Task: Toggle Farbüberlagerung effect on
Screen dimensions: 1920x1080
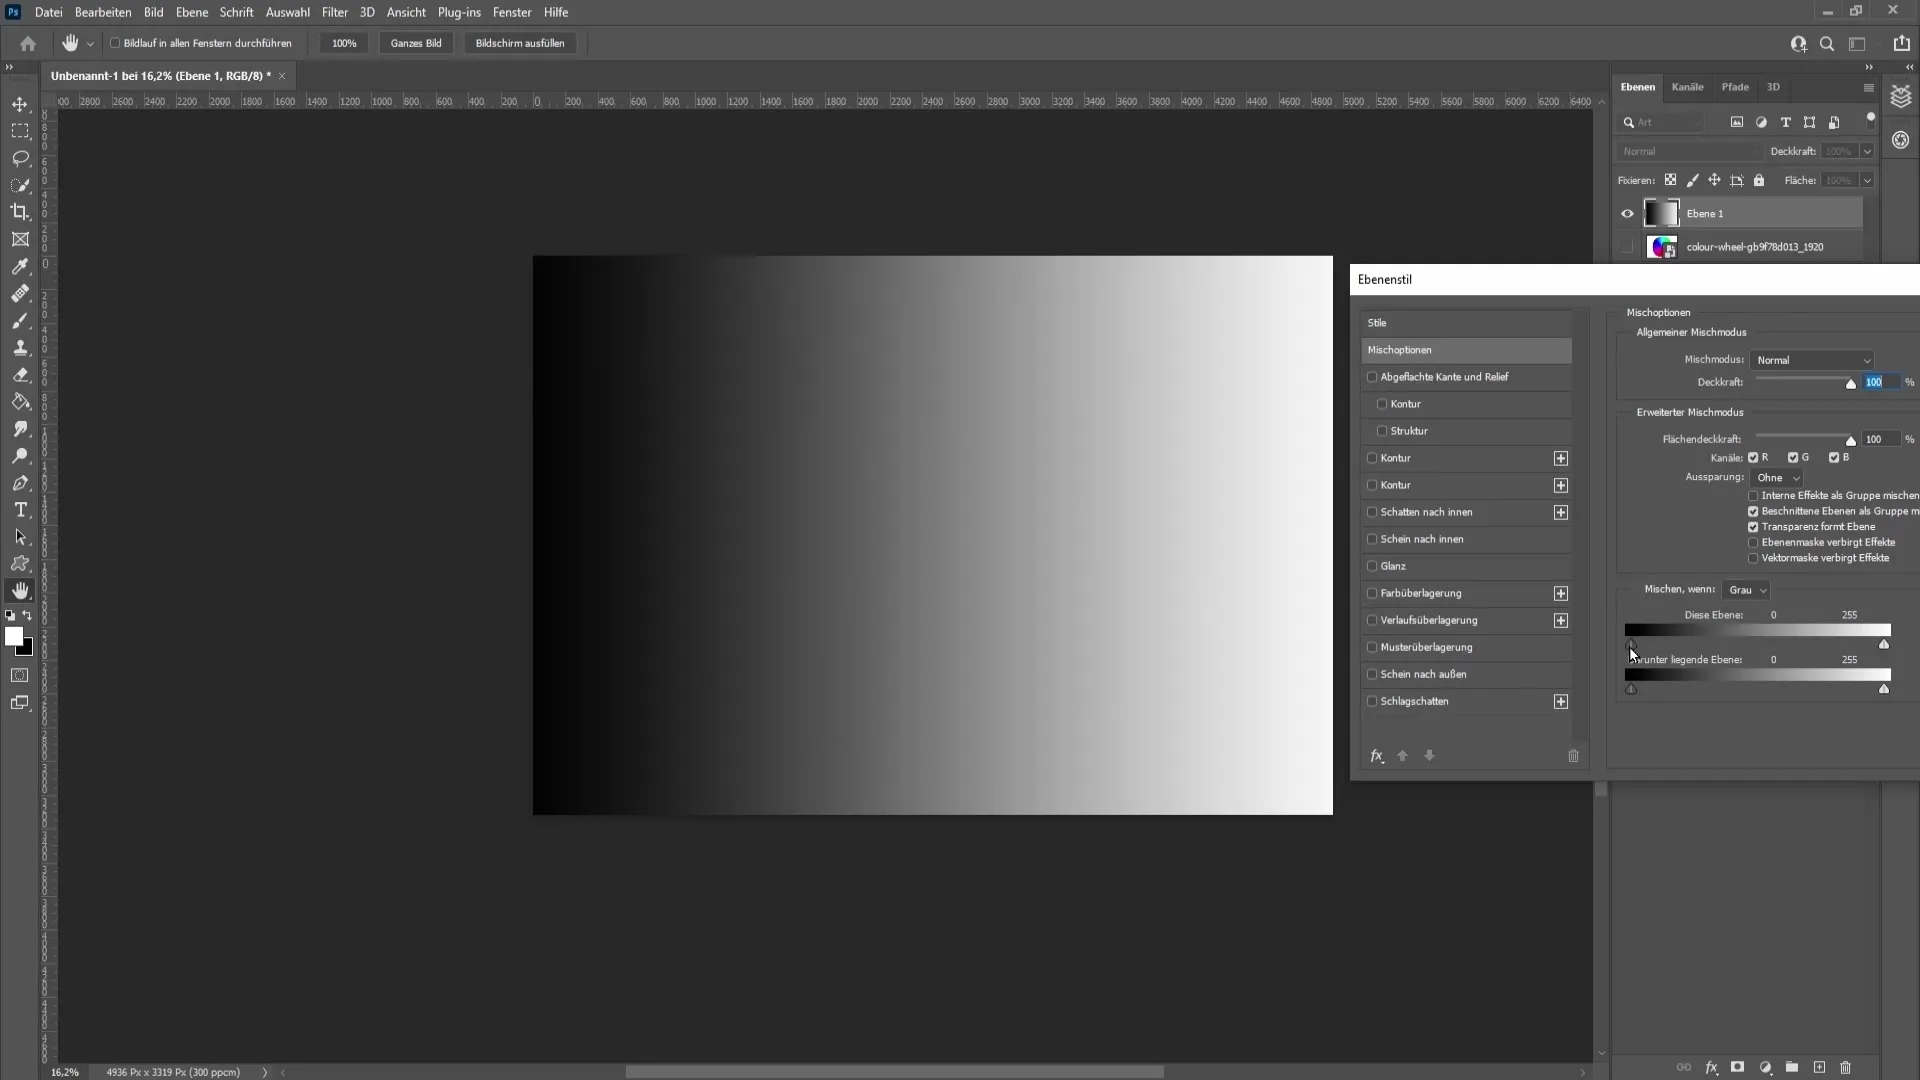Action: (1373, 592)
